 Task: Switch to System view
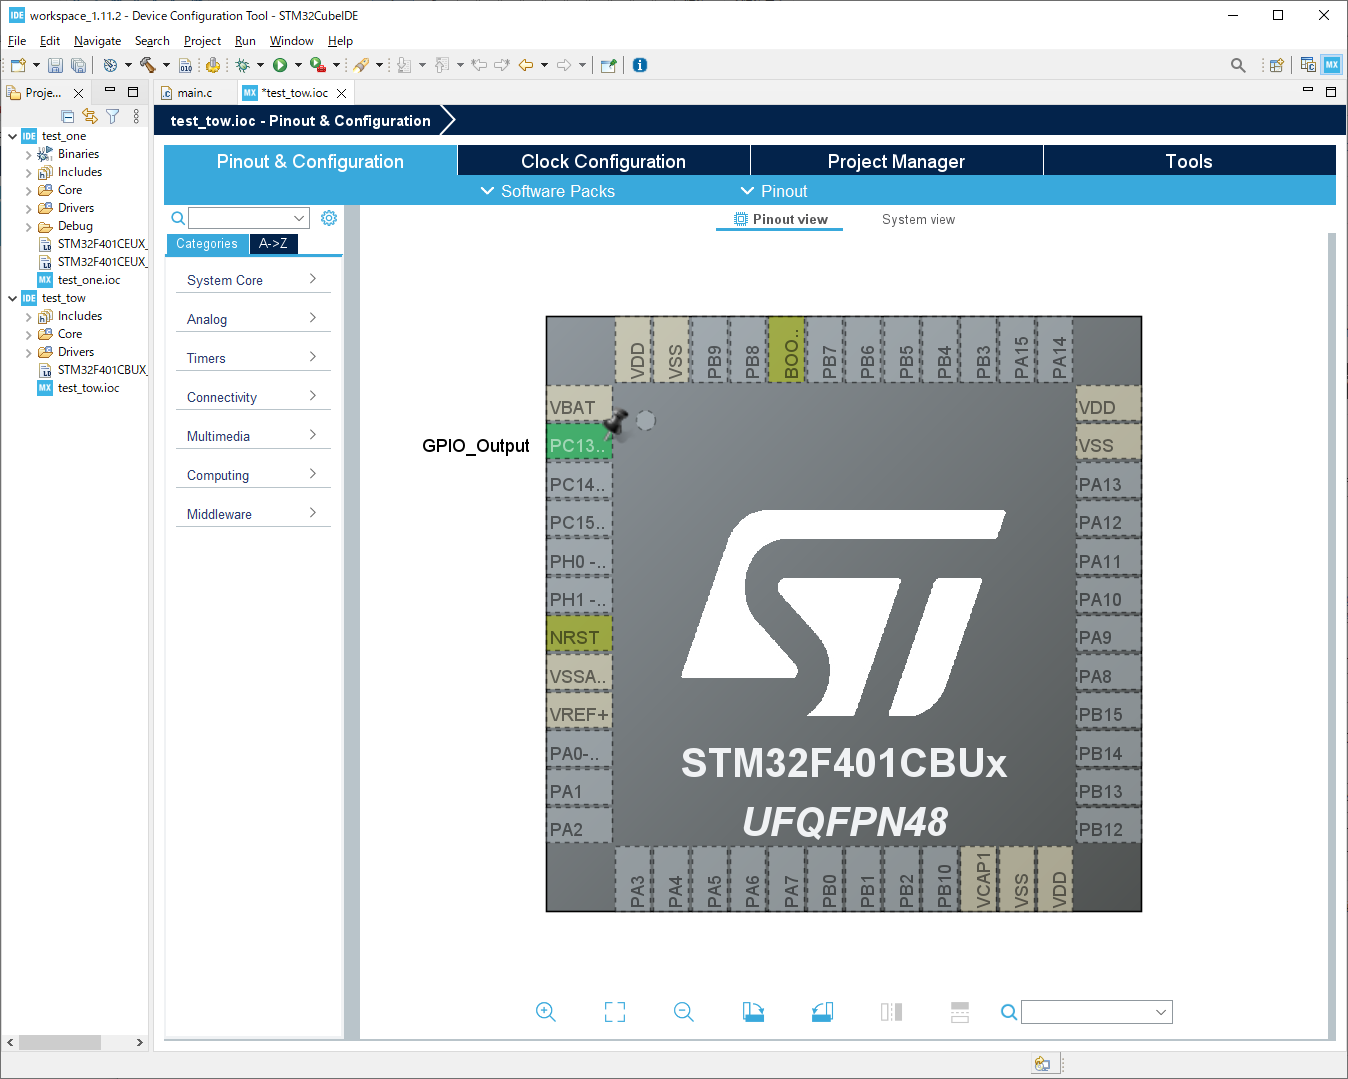pyautogui.click(x=917, y=219)
